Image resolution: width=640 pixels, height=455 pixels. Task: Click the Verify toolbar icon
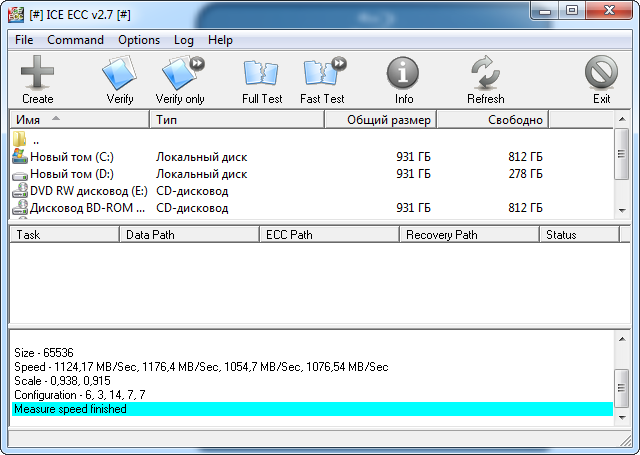pyautogui.click(x=120, y=73)
